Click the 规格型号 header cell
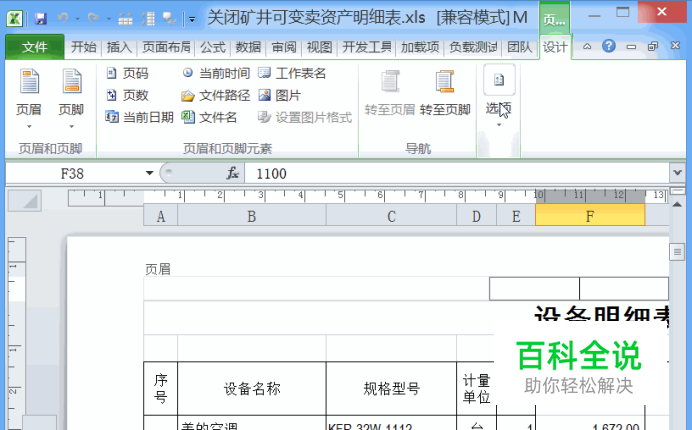This screenshot has width=692, height=430. [x=391, y=389]
